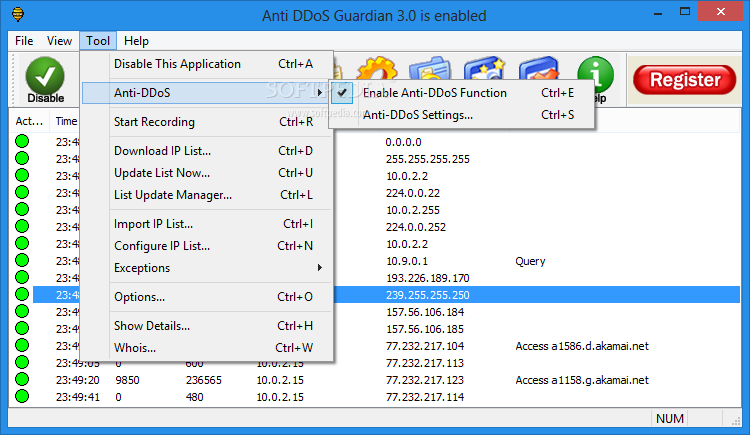Select the 0.0.0.0 address cell
This screenshot has width=750, height=435.
tap(403, 142)
